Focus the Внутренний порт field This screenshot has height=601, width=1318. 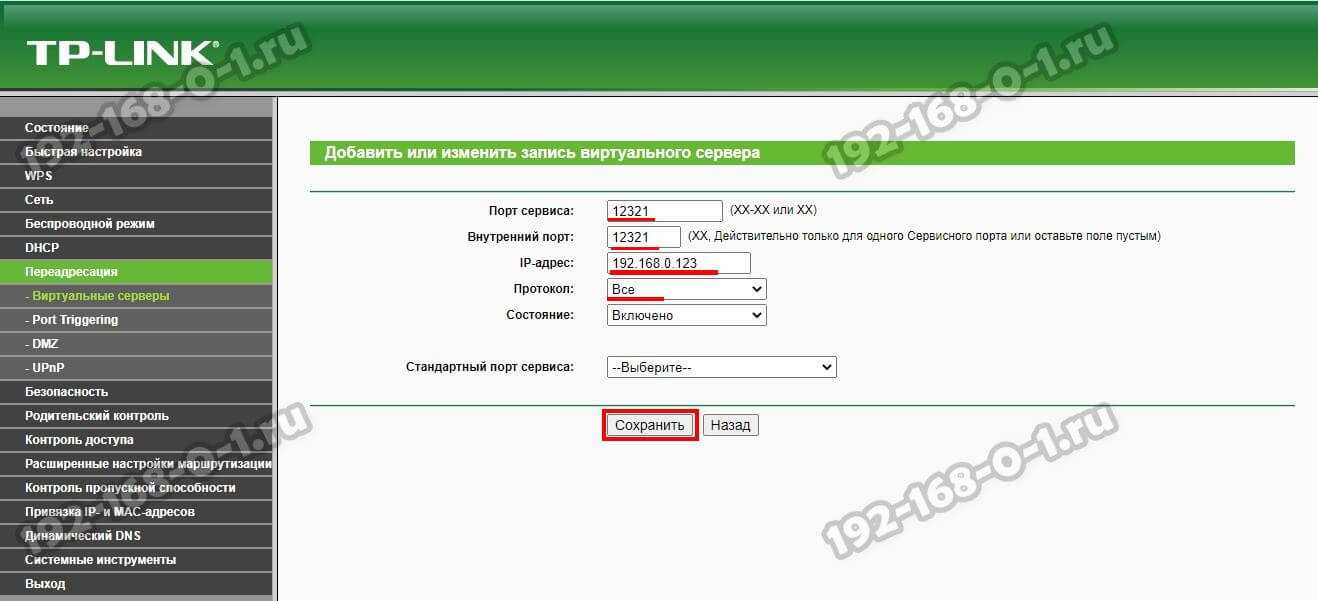coord(644,237)
